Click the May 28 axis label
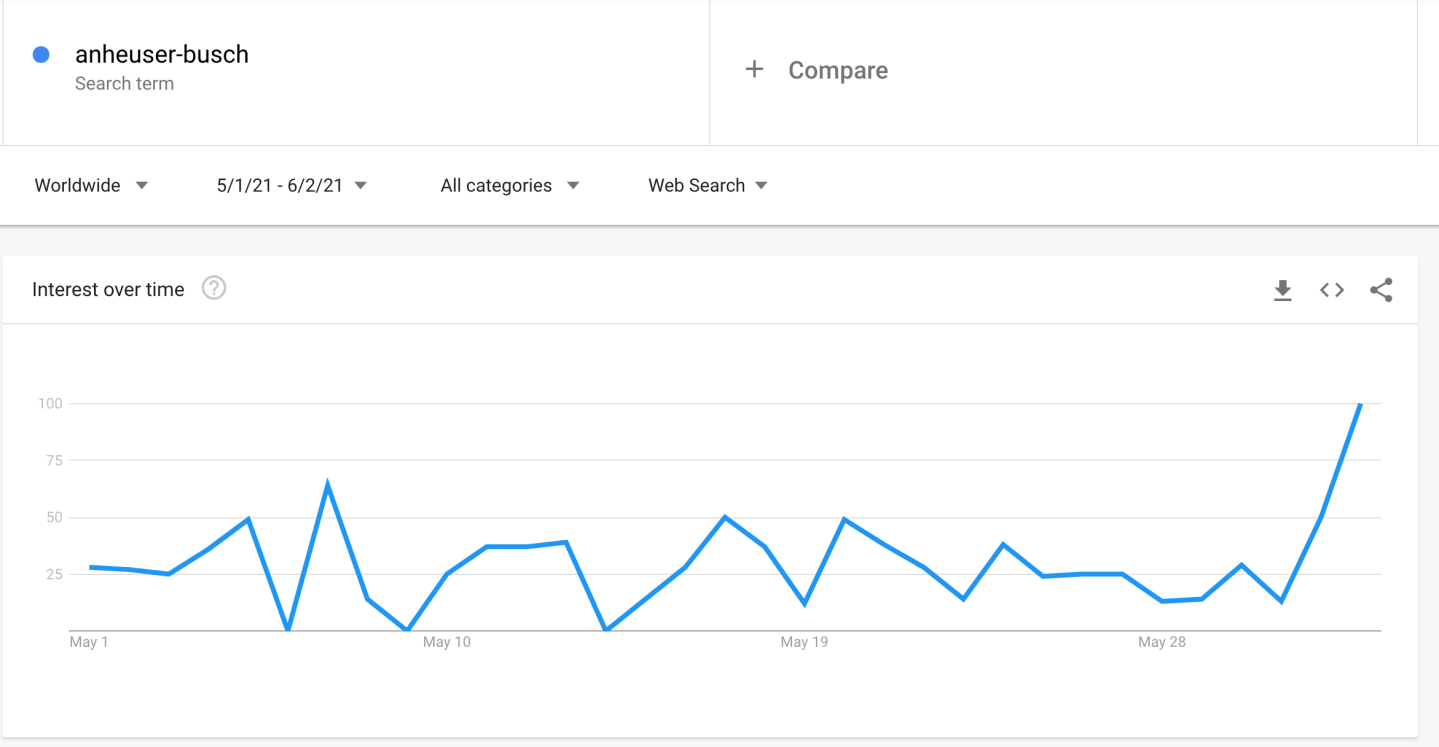This screenshot has width=1439, height=747. click(1161, 642)
